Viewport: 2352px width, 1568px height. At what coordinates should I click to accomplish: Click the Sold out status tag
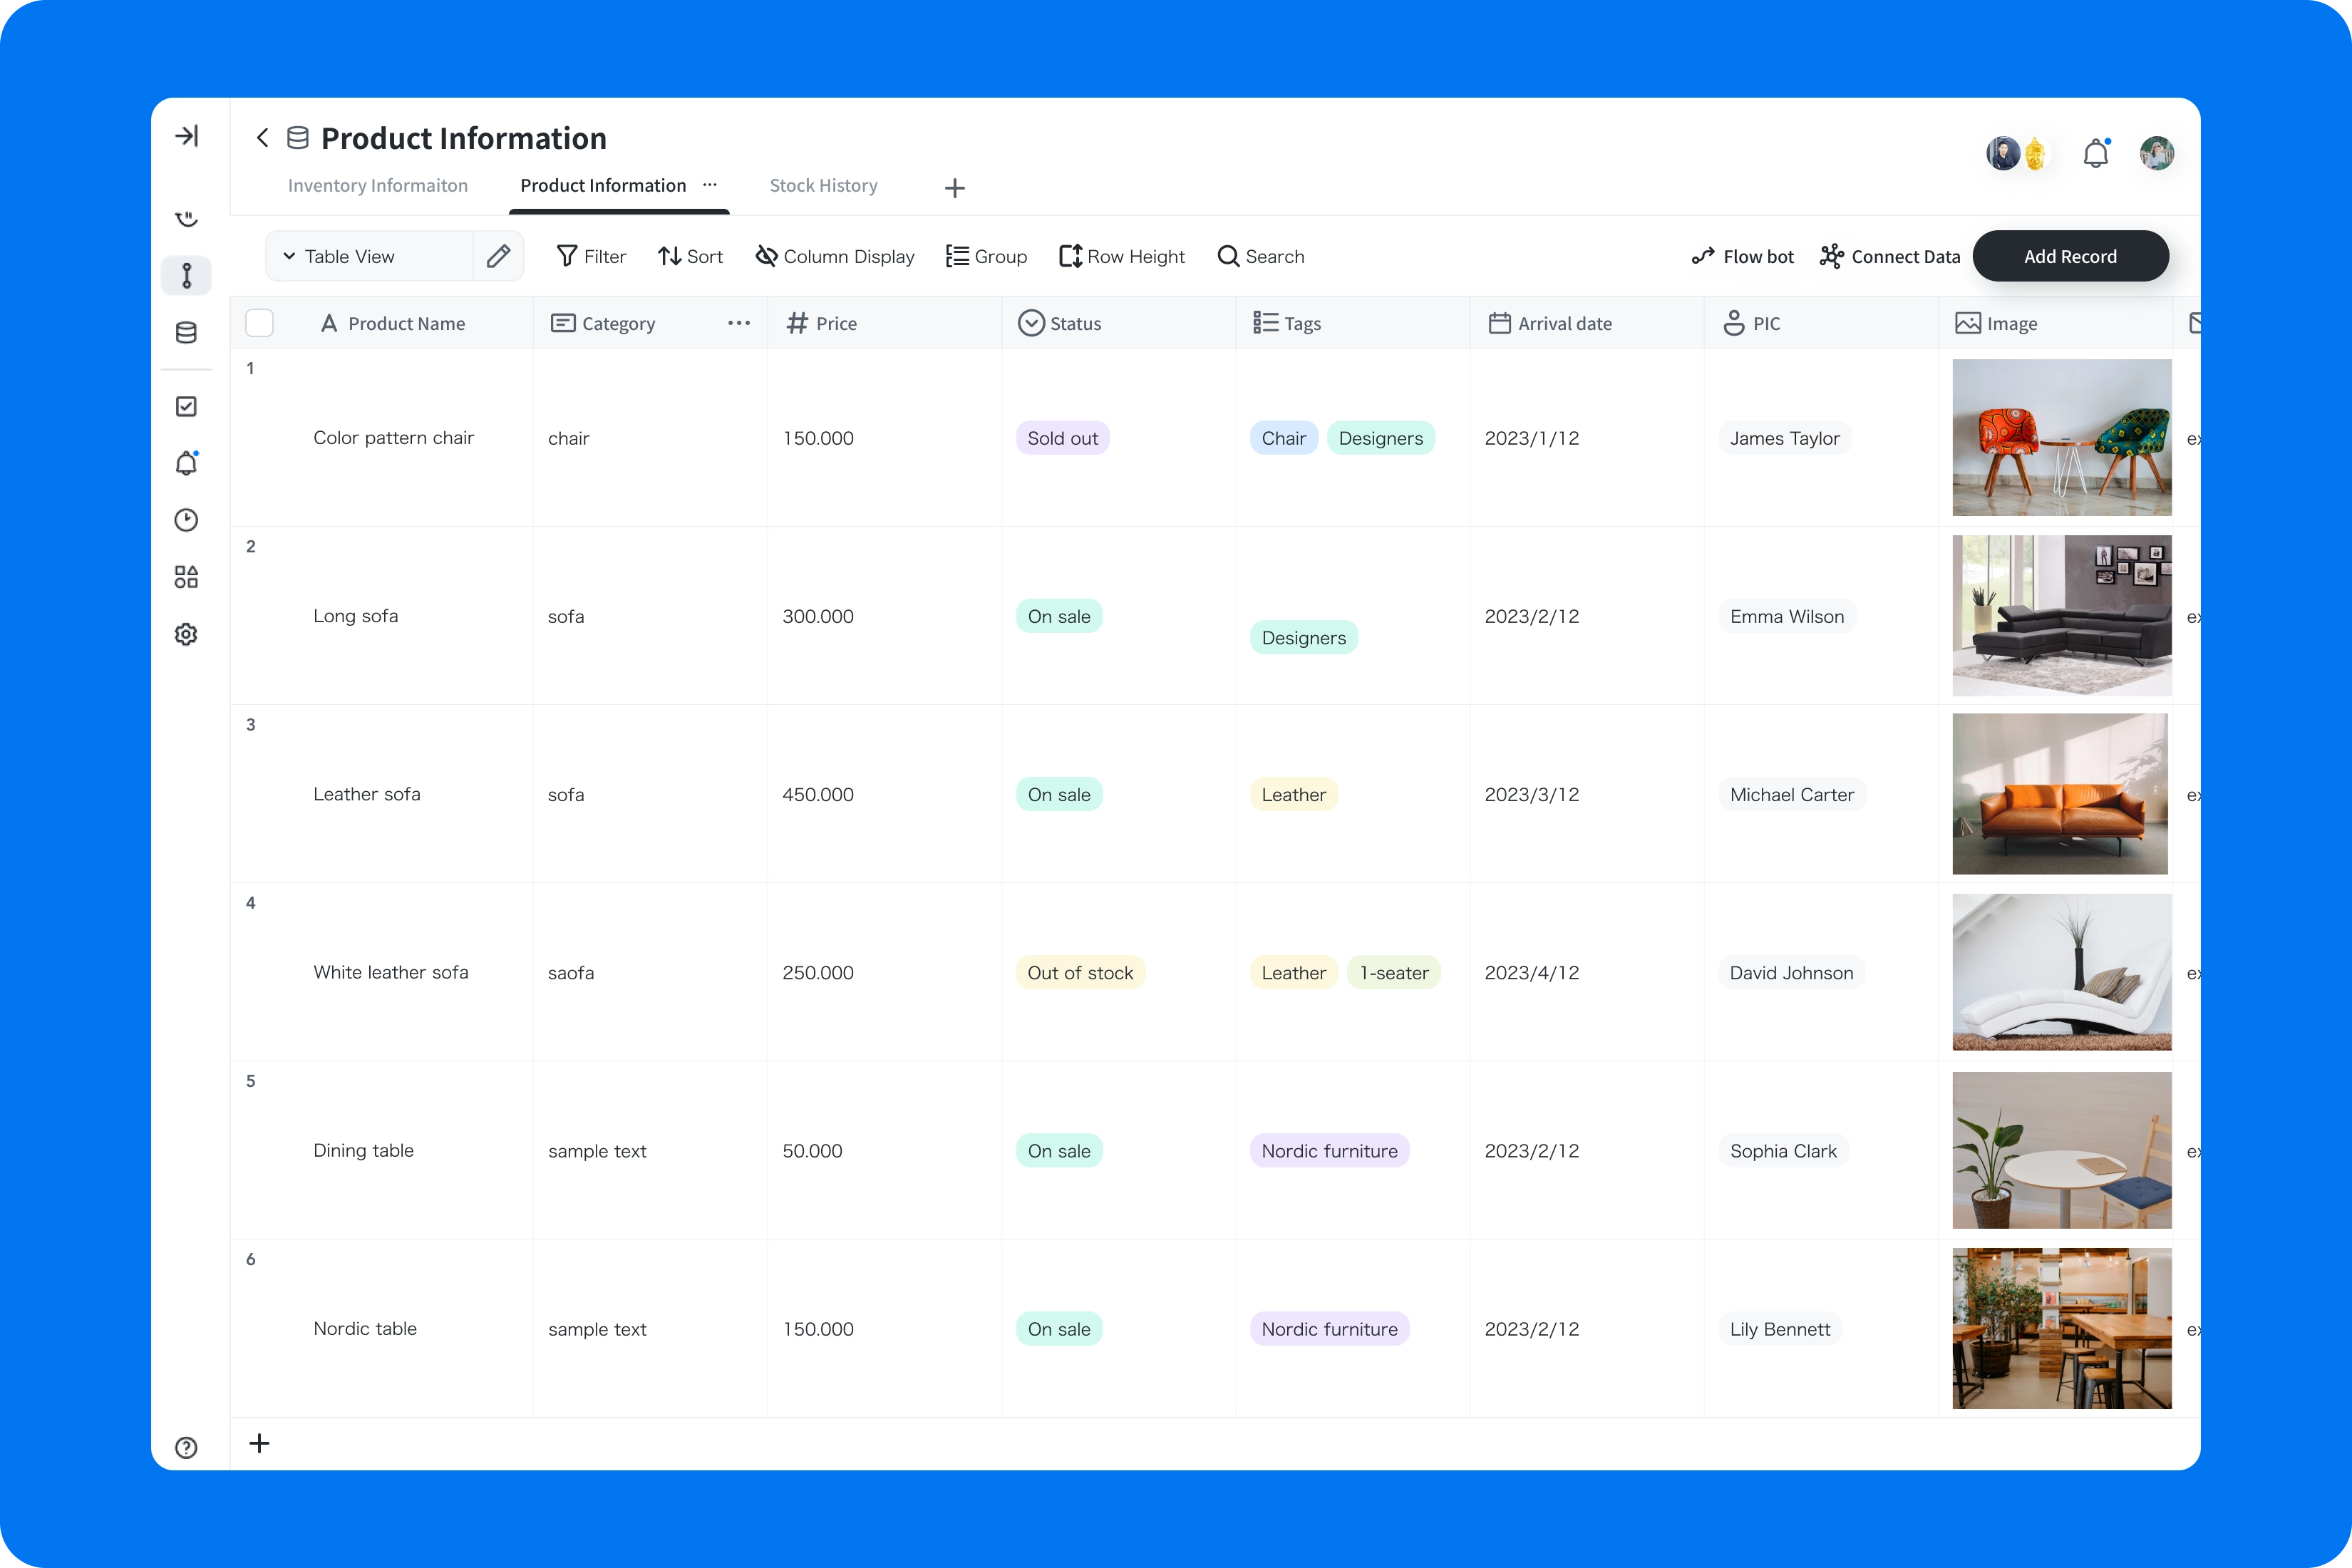pos(1062,438)
